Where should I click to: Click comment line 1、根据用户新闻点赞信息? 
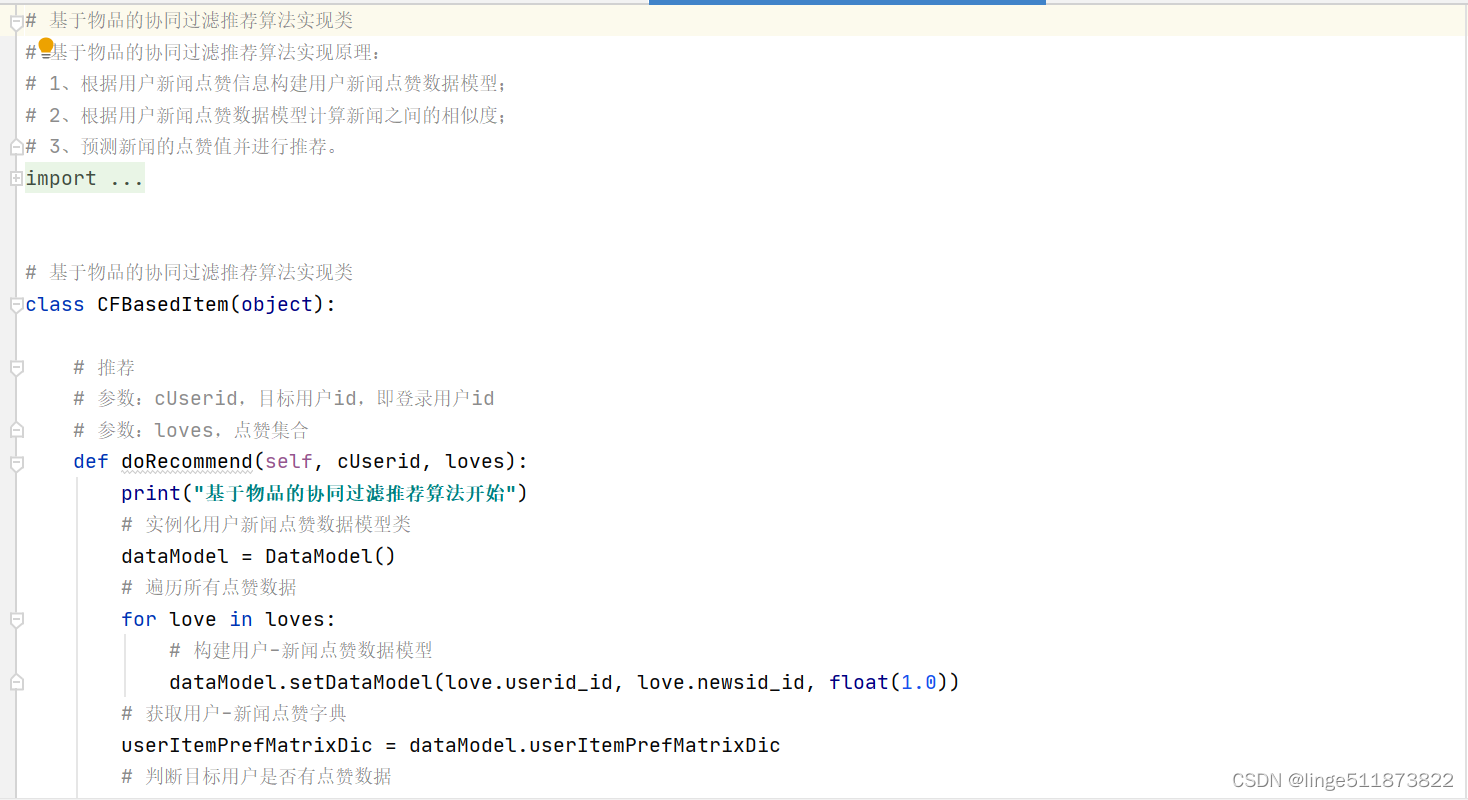(267, 83)
